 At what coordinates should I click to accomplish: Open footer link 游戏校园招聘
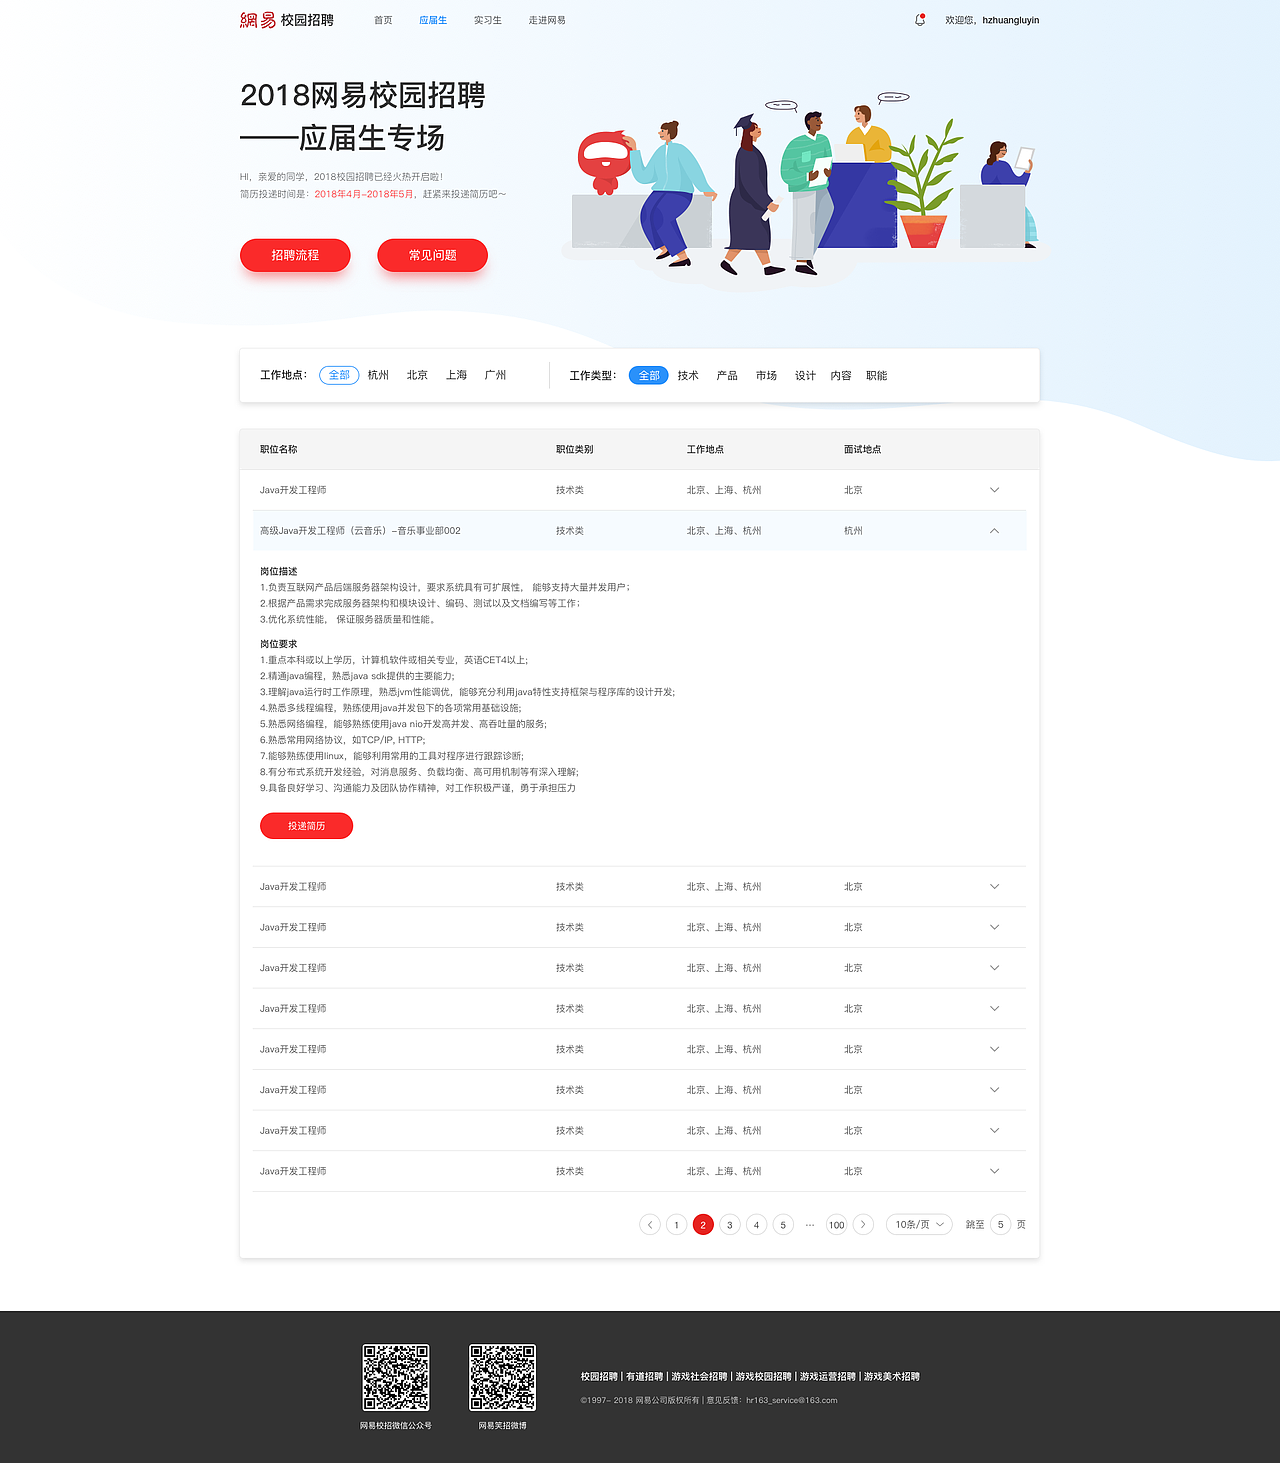tap(764, 1377)
